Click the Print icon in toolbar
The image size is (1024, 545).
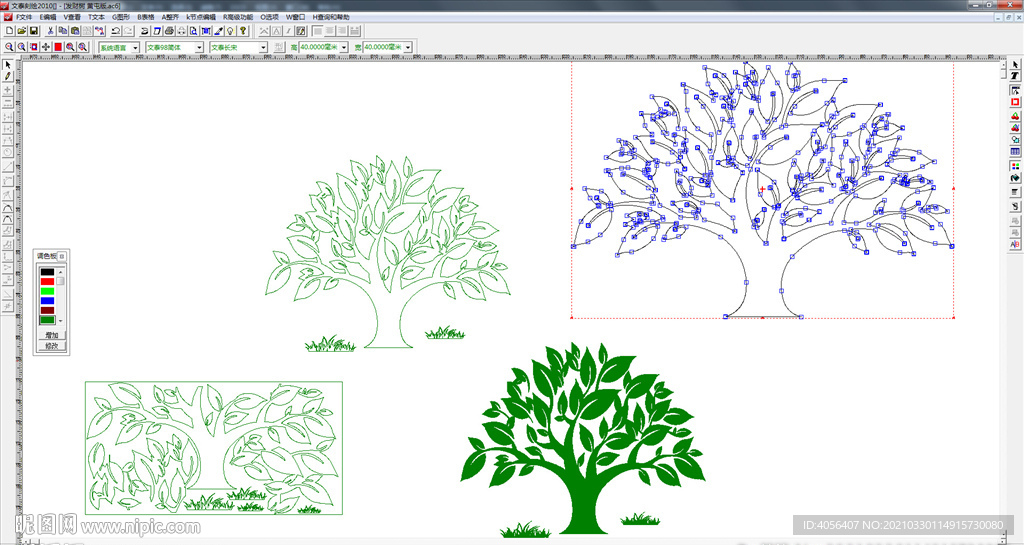tap(169, 31)
